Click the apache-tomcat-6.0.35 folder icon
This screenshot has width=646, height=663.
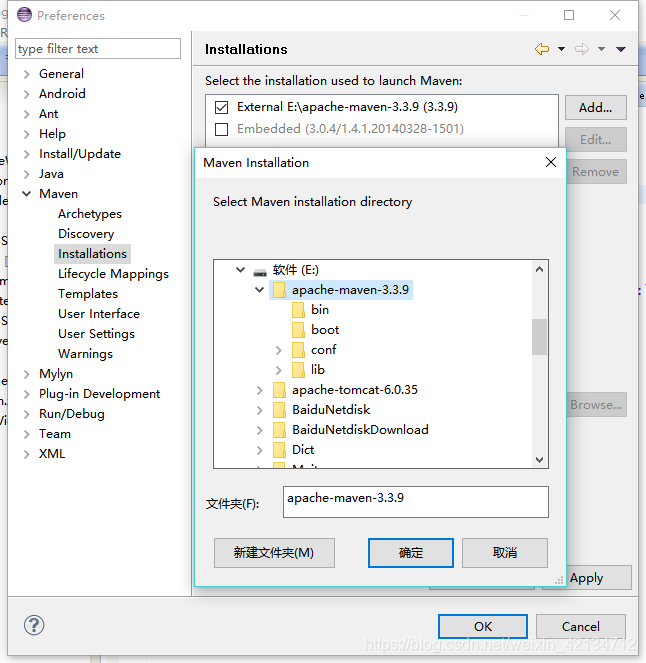[x=279, y=390]
